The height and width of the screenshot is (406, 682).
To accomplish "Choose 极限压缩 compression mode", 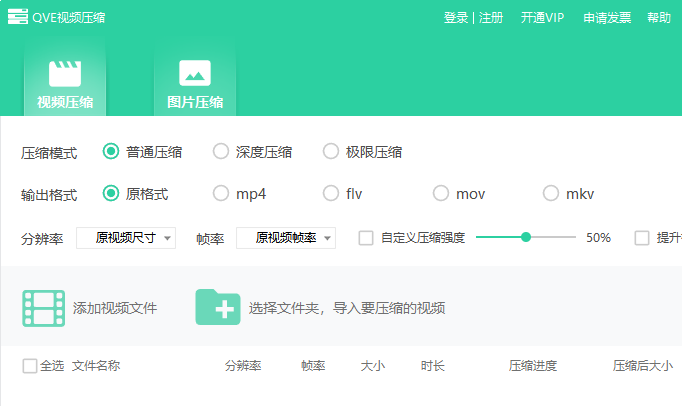I will pyautogui.click(x=331, y=152).
